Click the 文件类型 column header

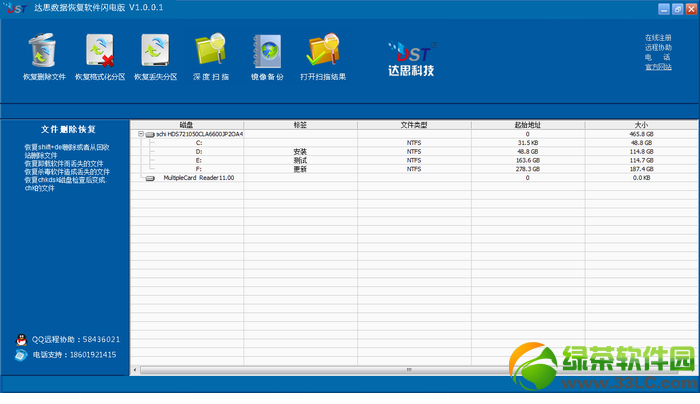point(414,125)
